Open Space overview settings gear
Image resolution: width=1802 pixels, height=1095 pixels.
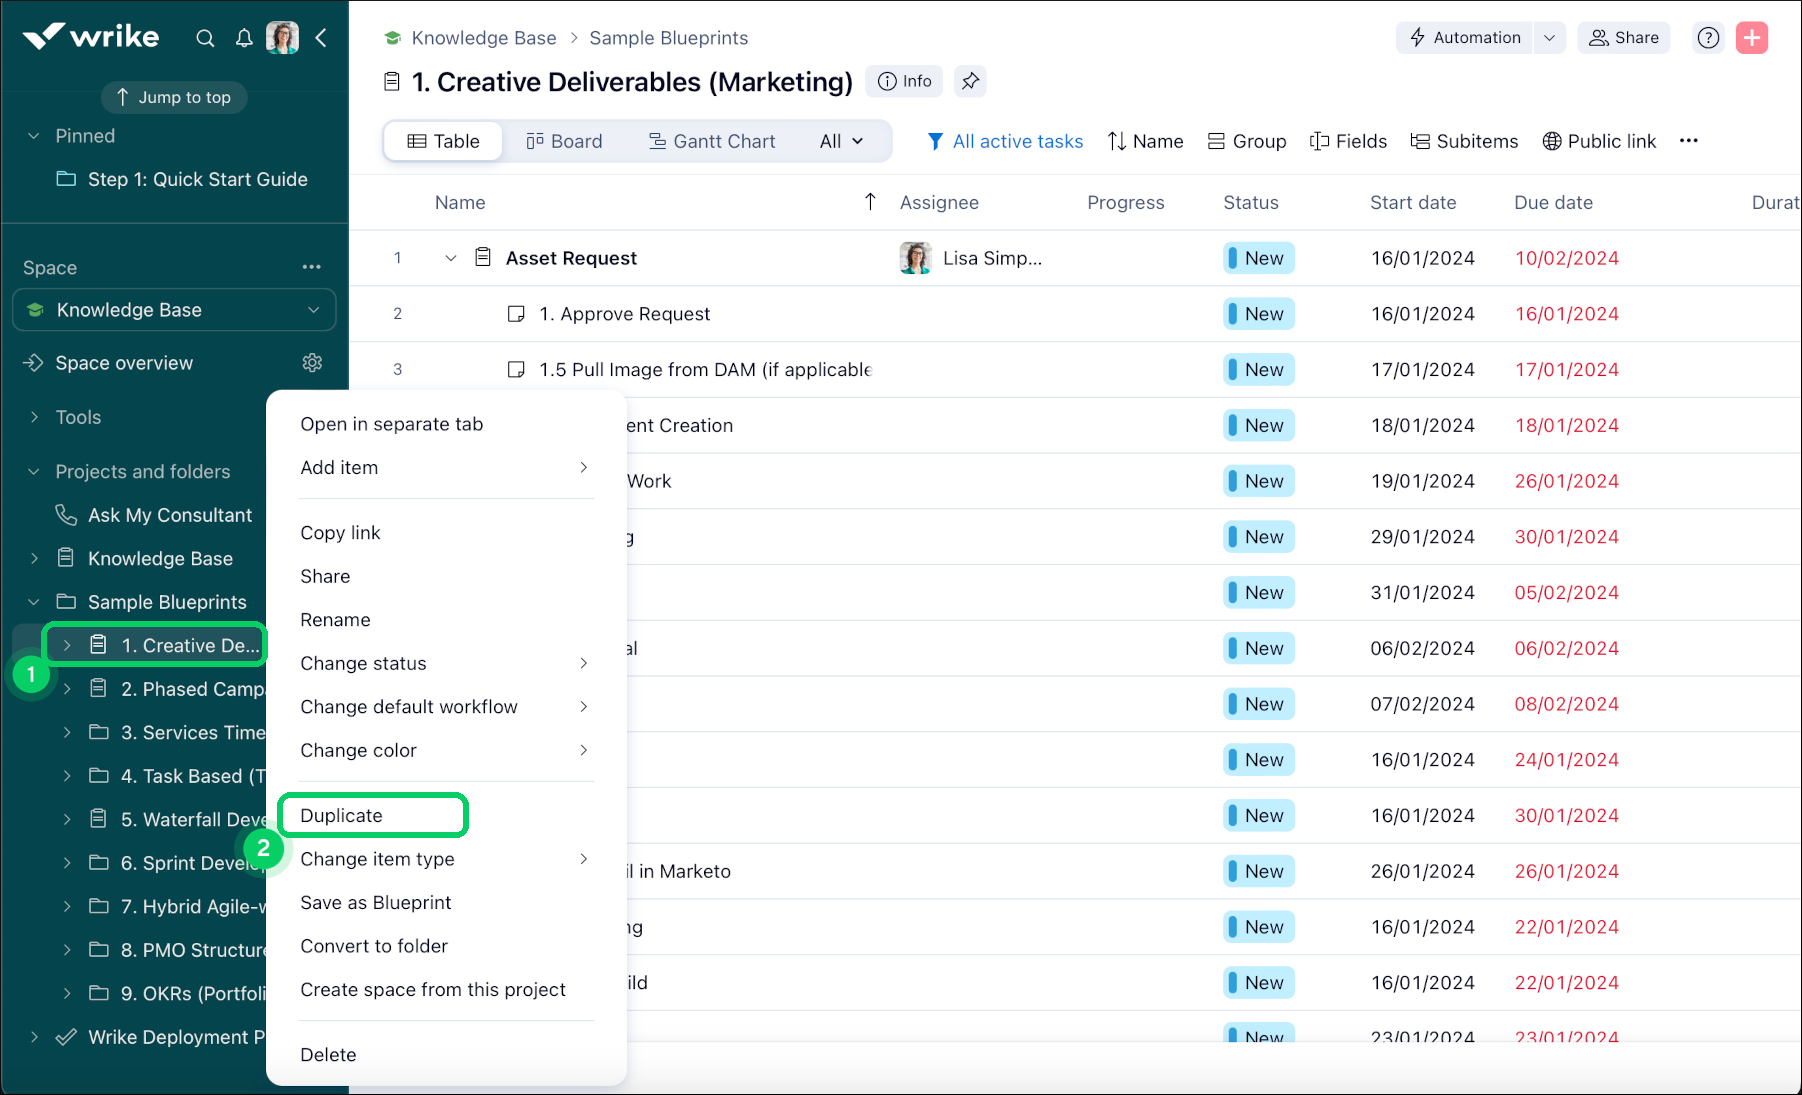tap(312, 363)
